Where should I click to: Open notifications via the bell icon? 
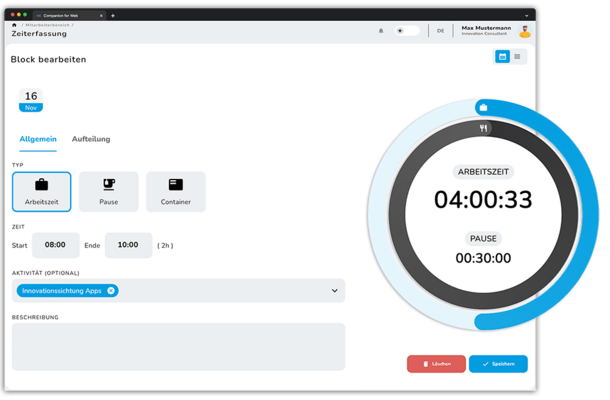coord(381,31)
